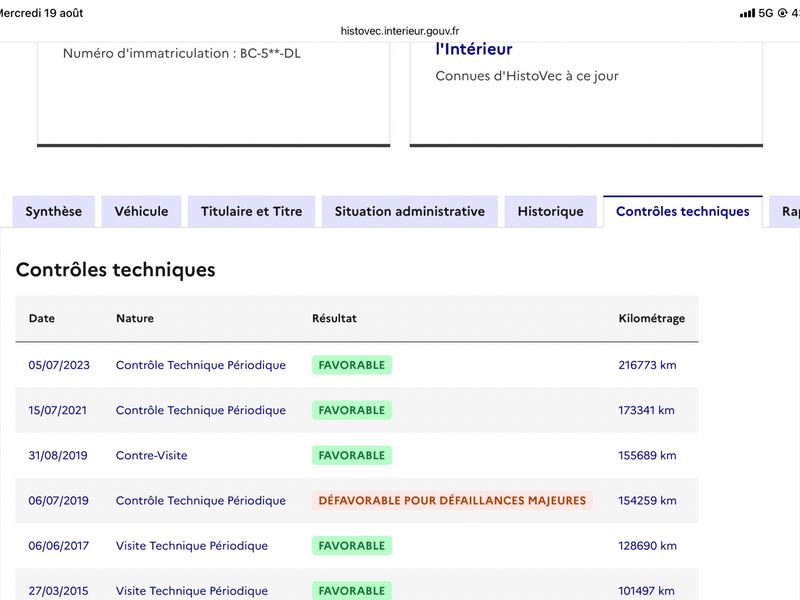Click the Kilométrage column header

(x=652, y=318)
